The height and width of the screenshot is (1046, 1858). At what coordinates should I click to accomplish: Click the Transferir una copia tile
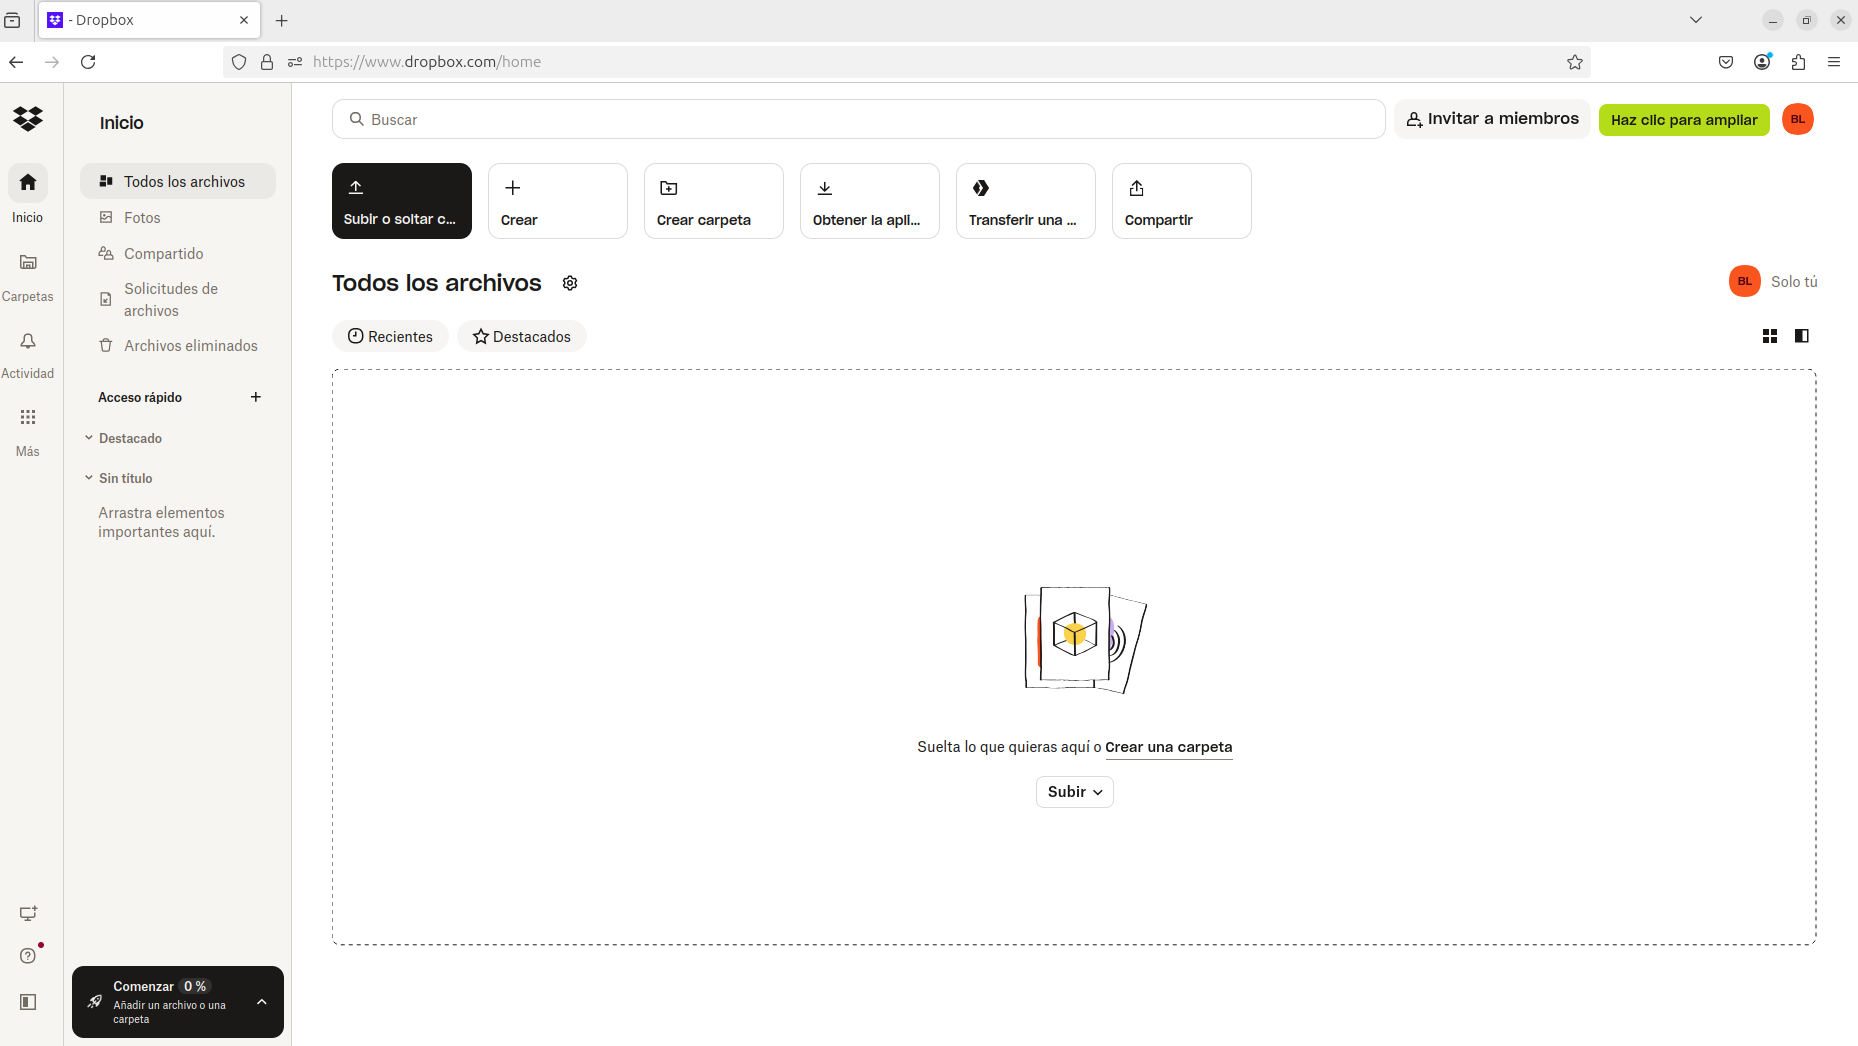pos(1026,201)
